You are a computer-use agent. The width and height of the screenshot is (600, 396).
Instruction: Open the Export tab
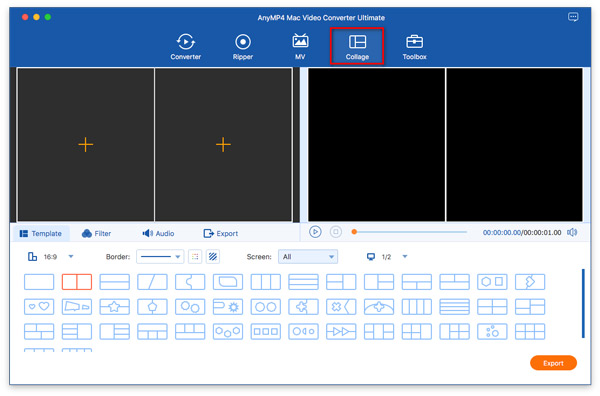(221, 233)
